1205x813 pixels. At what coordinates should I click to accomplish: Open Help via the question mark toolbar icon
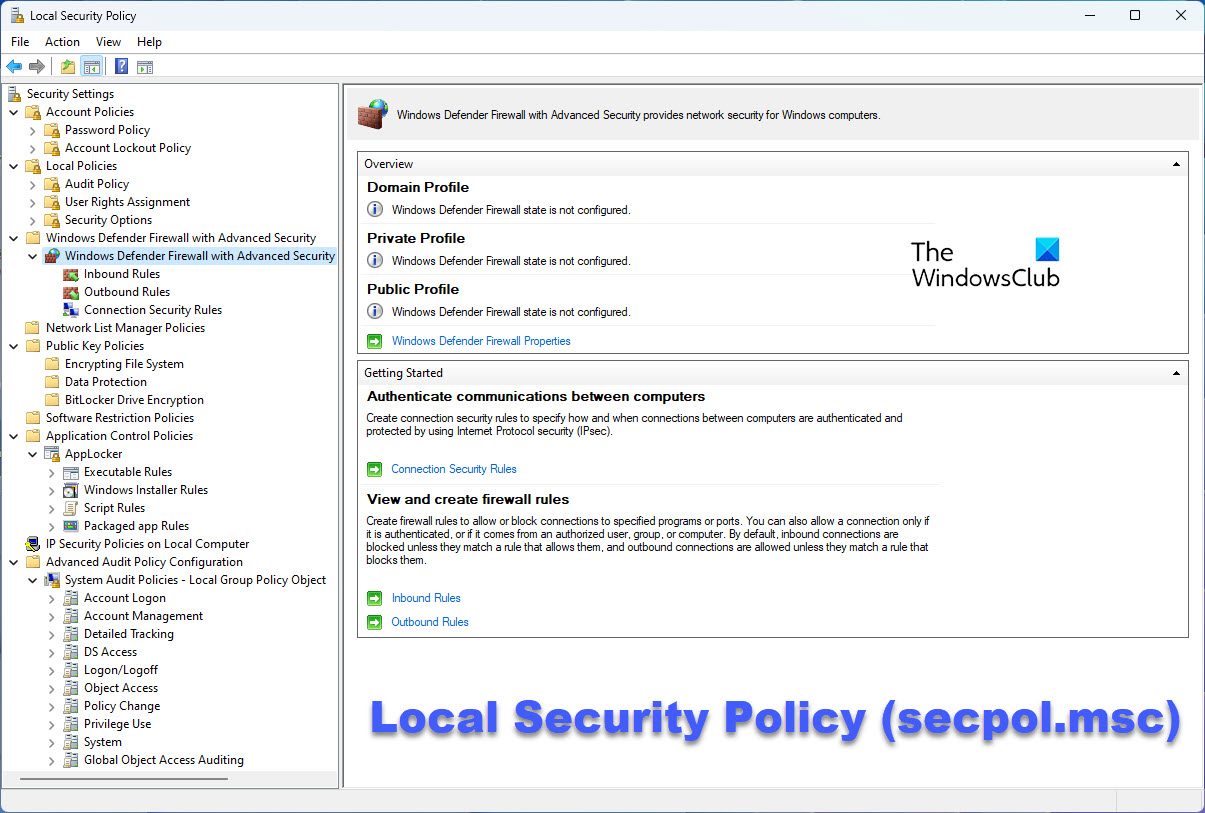click(x=121, y=66)
